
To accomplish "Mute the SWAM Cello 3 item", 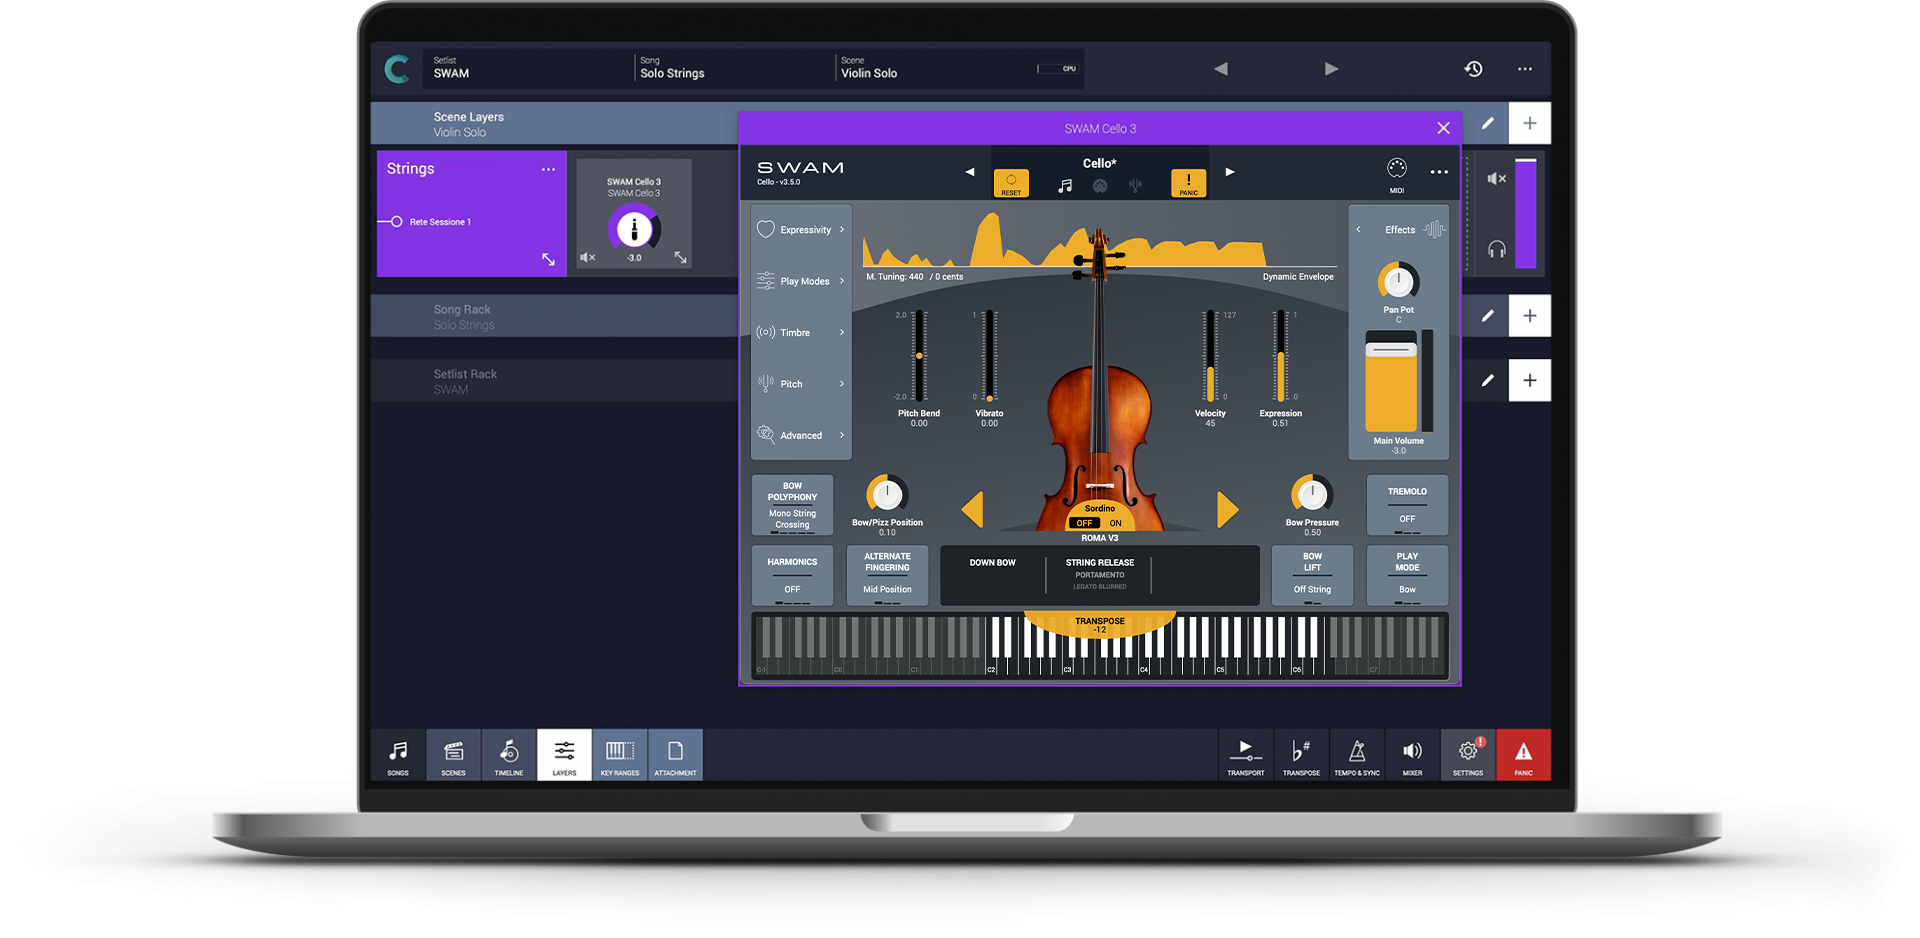I will pyautogui.click(x=588, y=258).
